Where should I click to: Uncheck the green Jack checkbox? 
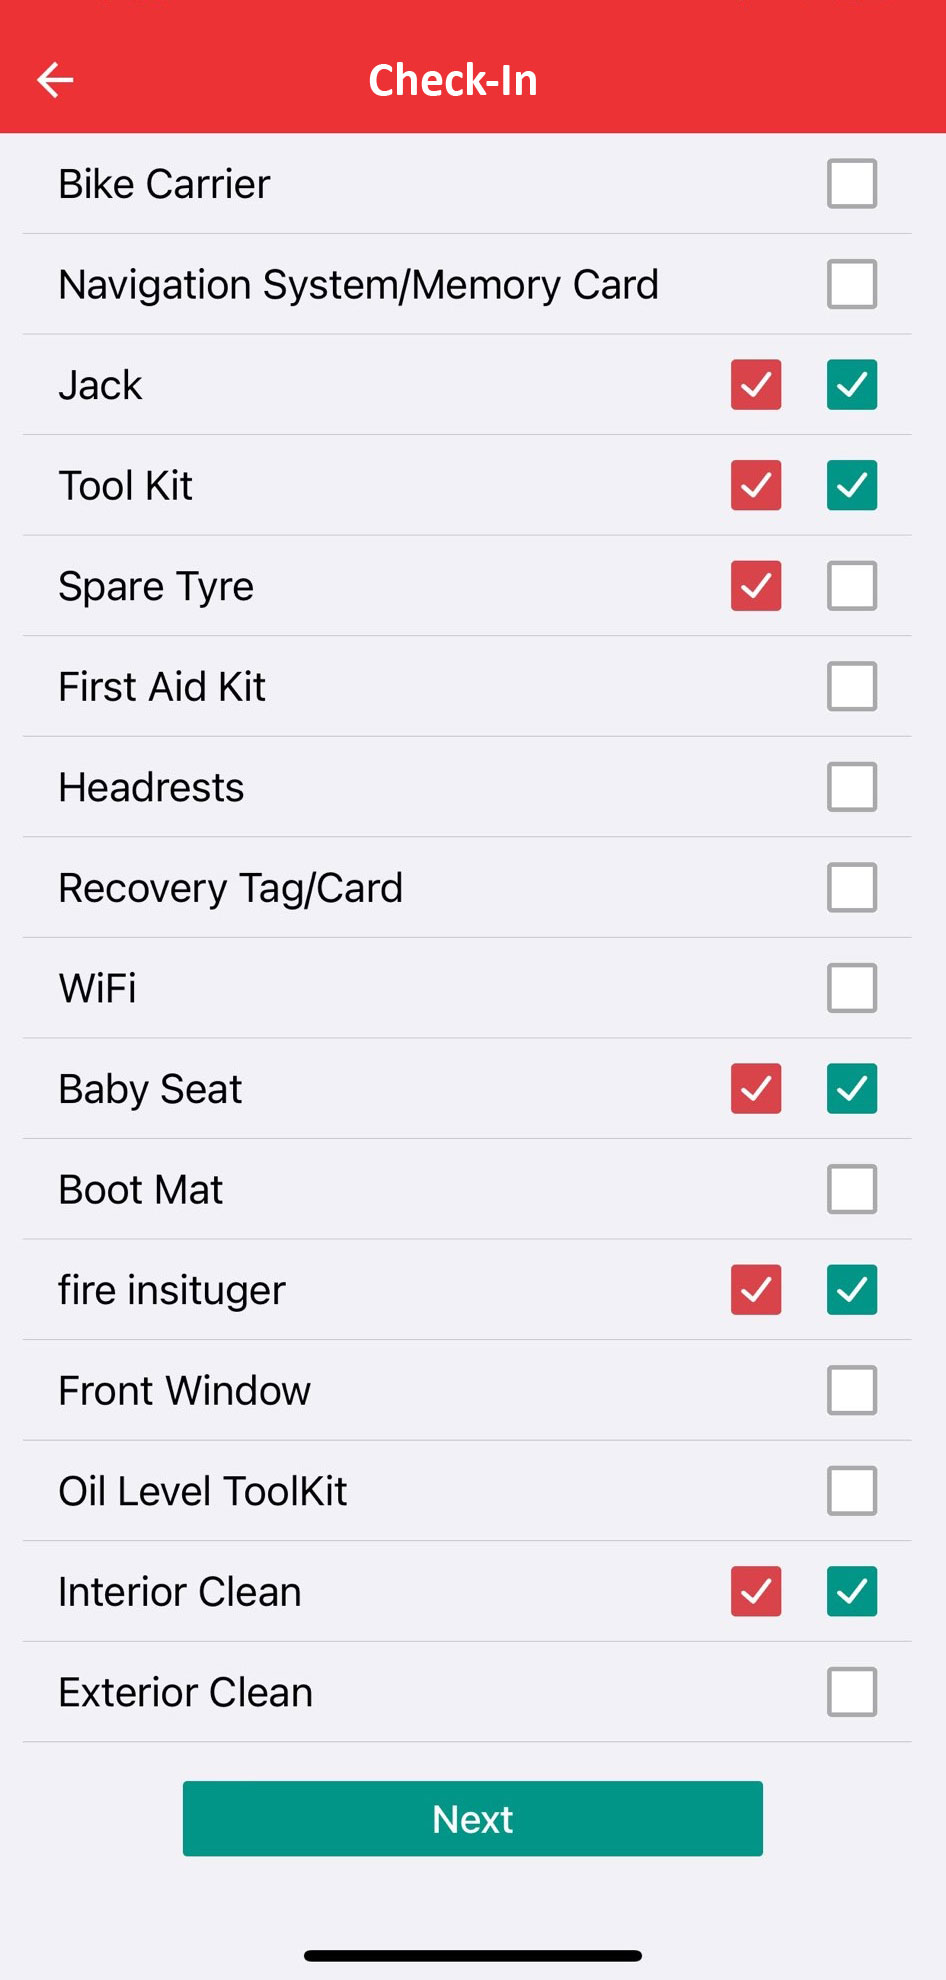point(851,385)
